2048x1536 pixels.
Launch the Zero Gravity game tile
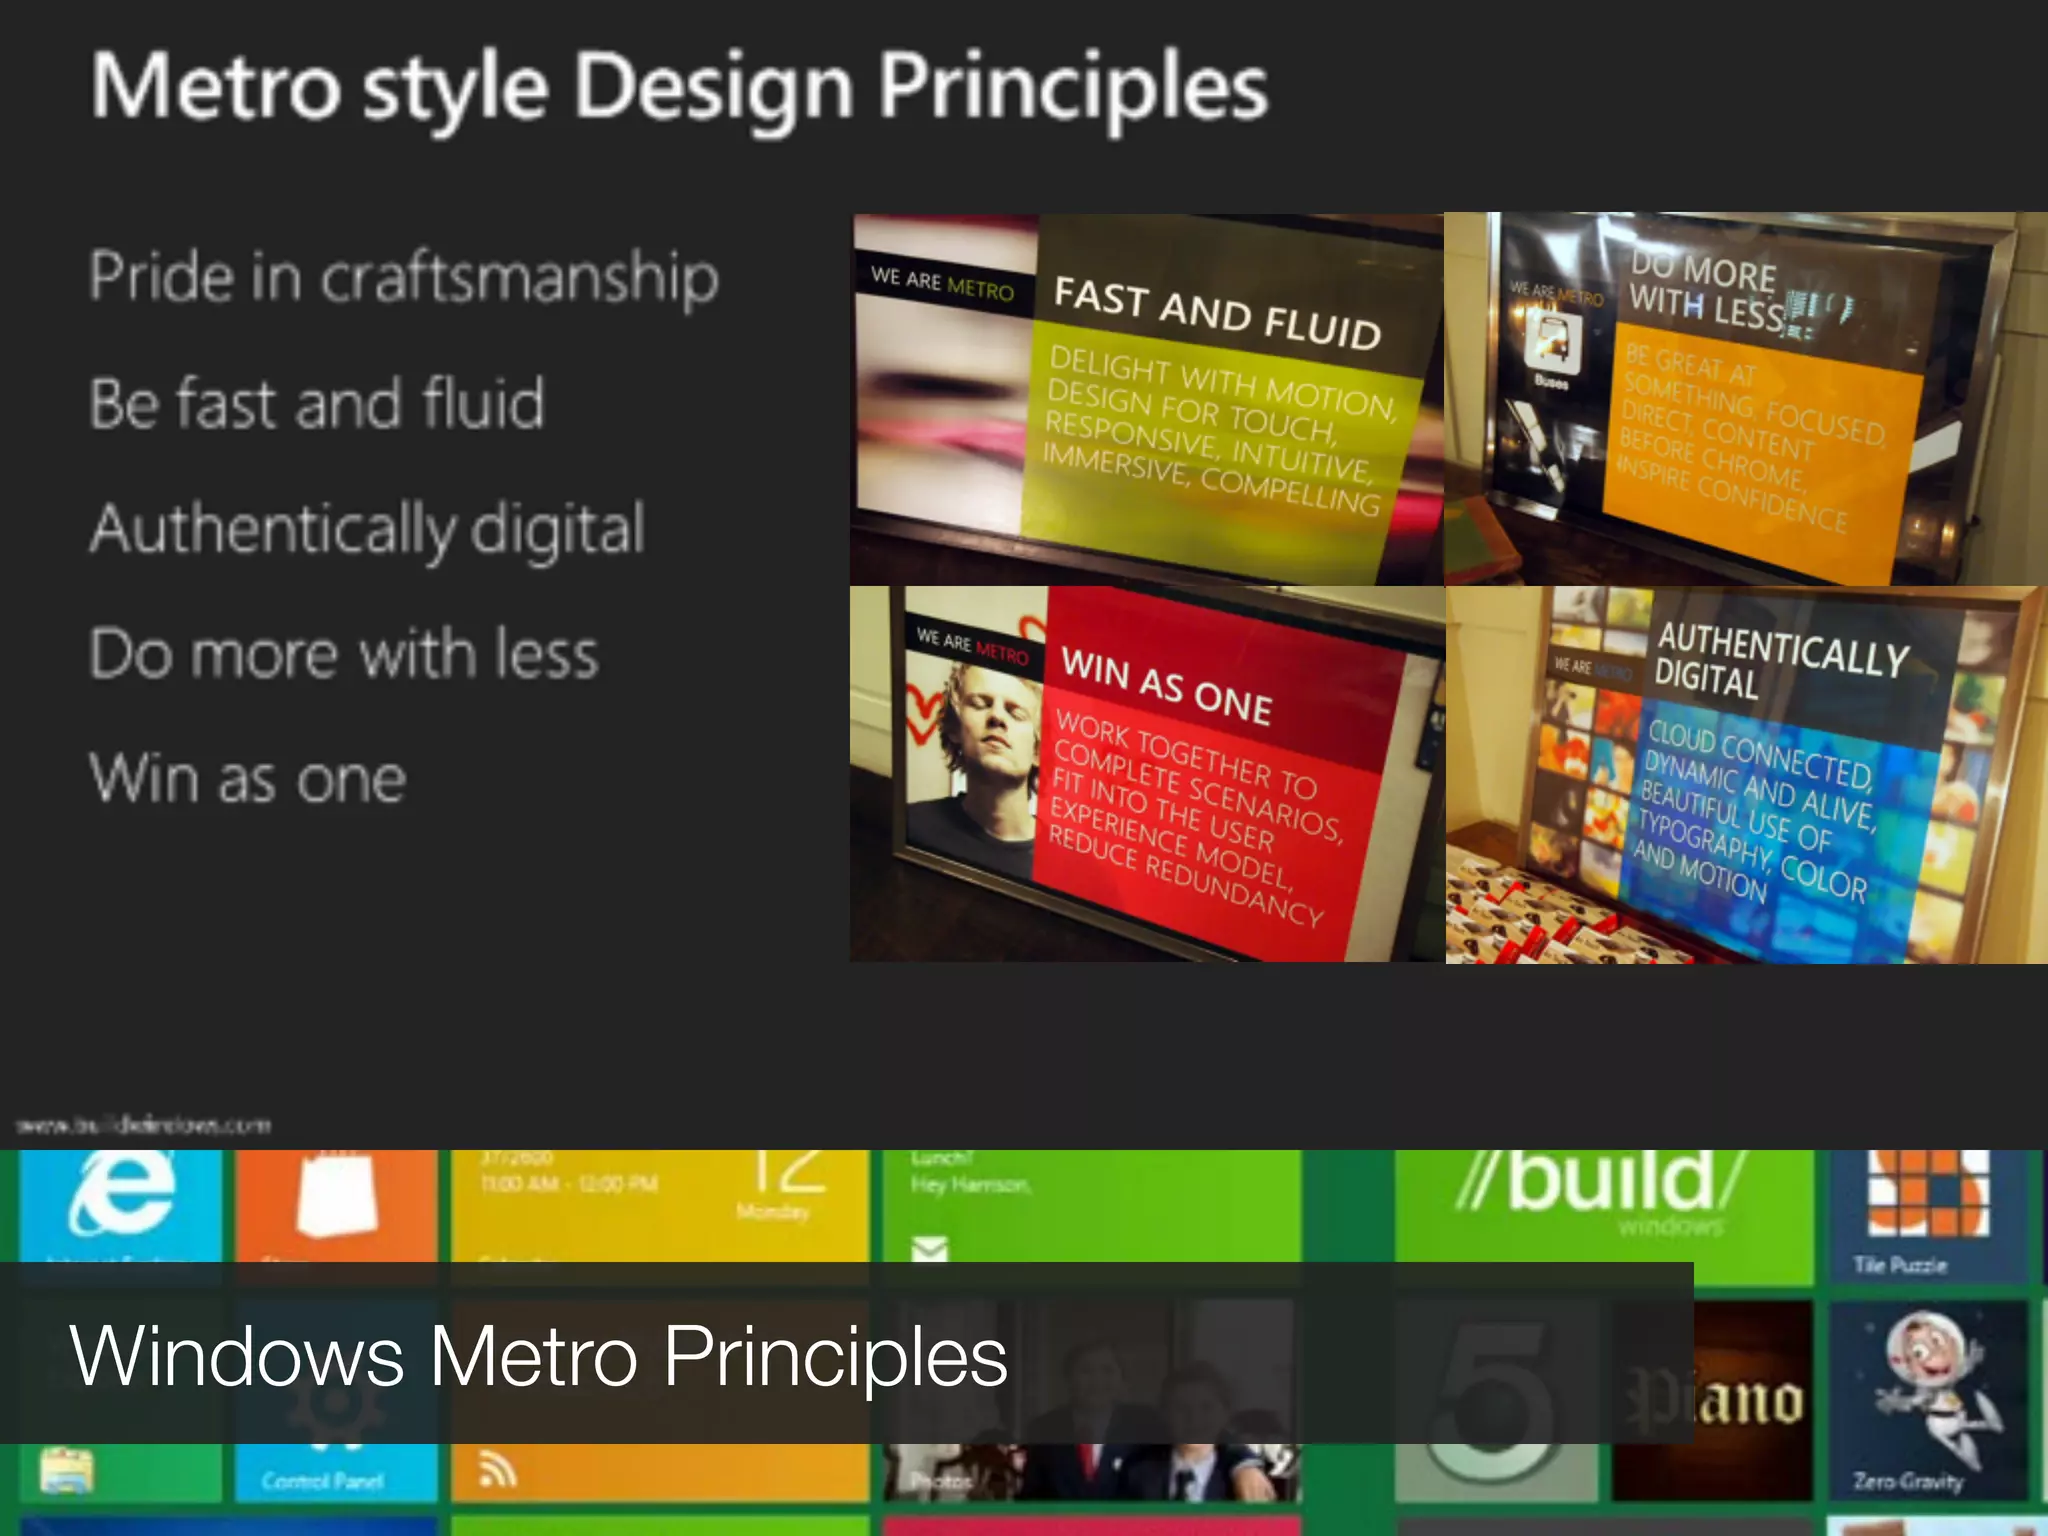point(1929,1400)
